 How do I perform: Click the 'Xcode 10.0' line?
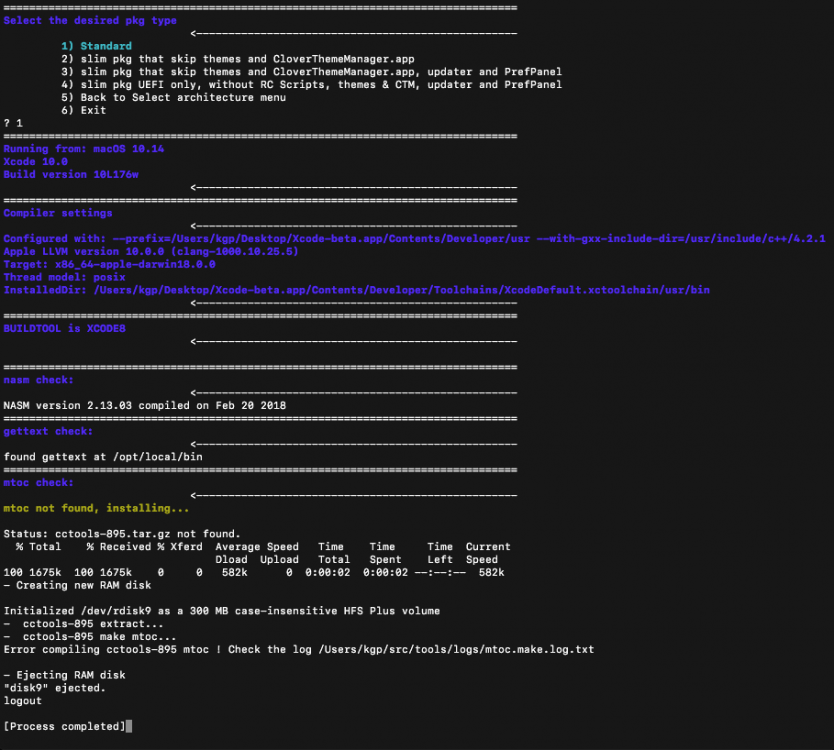coord(36,162)
